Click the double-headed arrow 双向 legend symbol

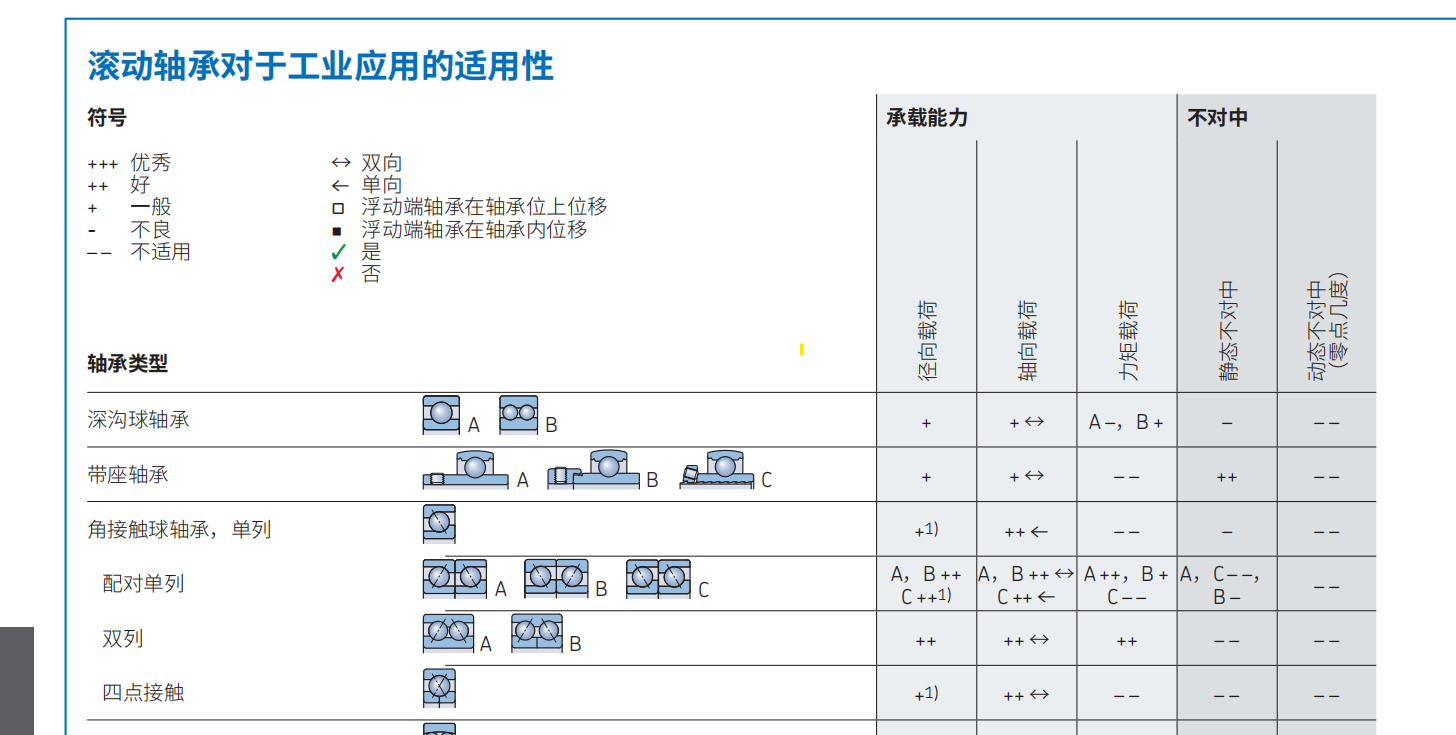click(x=341, y=163)
